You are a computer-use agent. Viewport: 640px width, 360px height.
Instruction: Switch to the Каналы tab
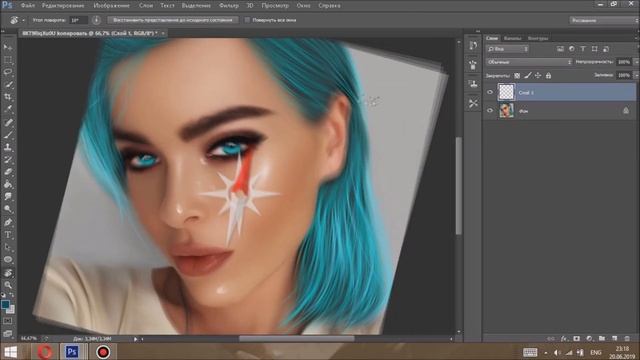(513, 38)
